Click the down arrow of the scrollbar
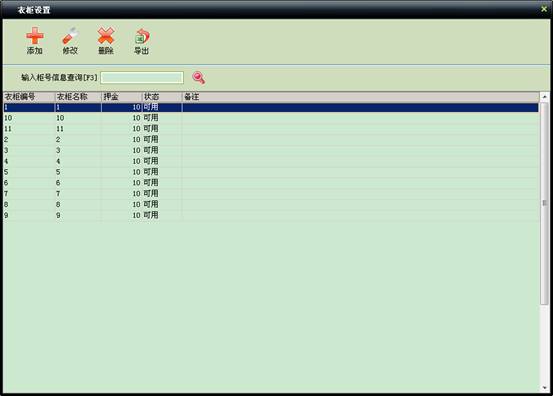Screen dimensions: 553x396 (544, 388)
